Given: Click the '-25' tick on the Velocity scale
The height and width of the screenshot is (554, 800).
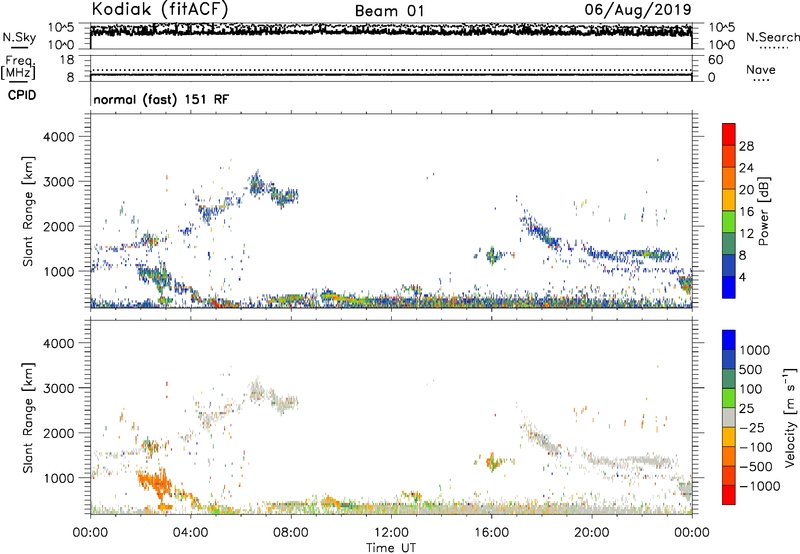Looking at the screenshot, I should tap(753, 428).
